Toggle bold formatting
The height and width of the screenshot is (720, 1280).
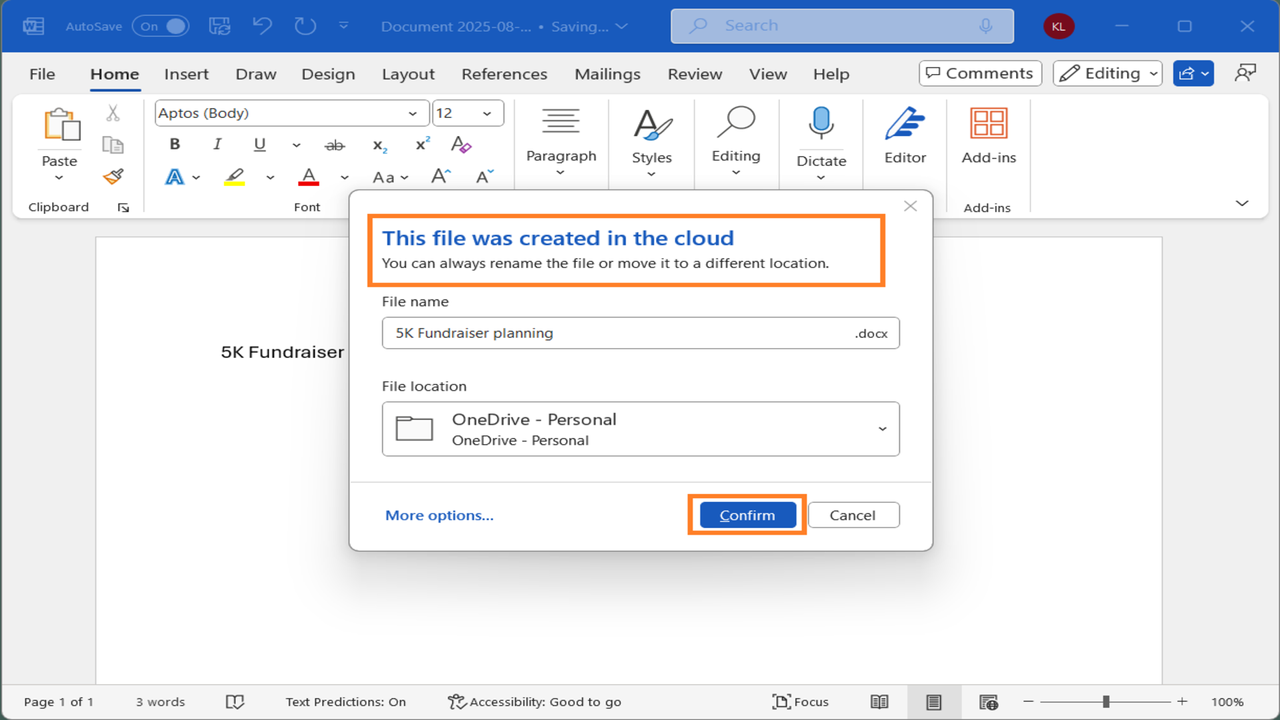[x=174, y=144]
